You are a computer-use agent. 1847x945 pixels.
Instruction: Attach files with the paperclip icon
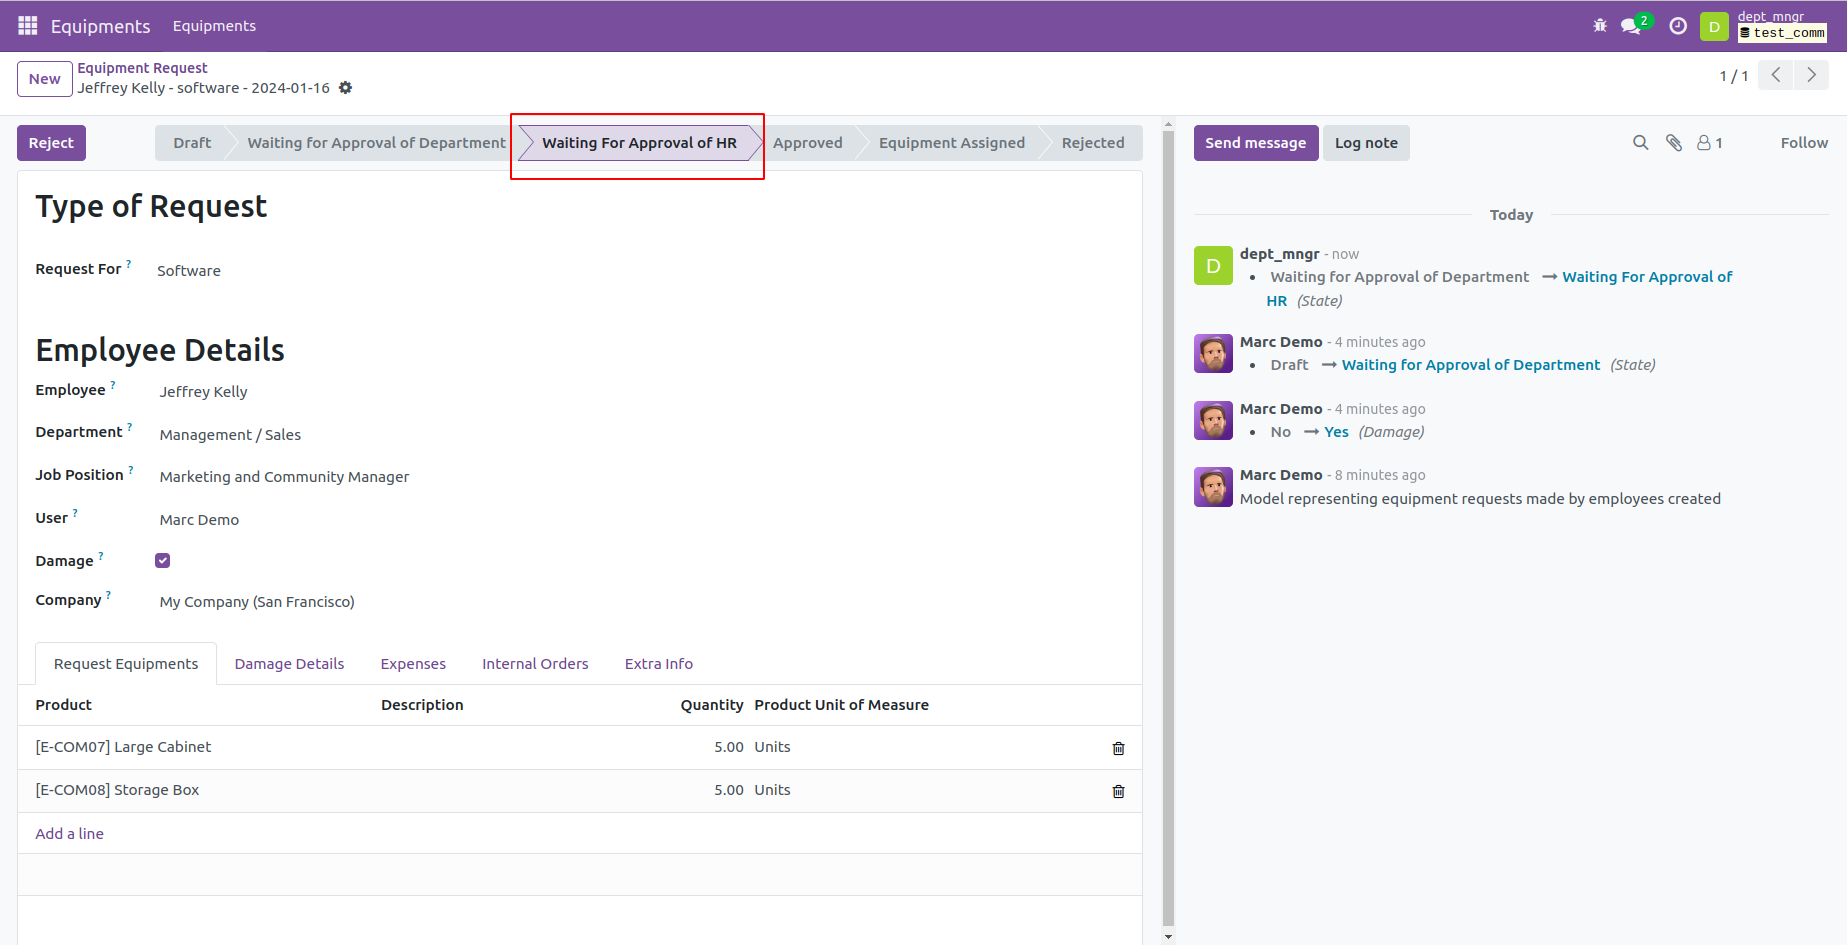click(1674, 143)
